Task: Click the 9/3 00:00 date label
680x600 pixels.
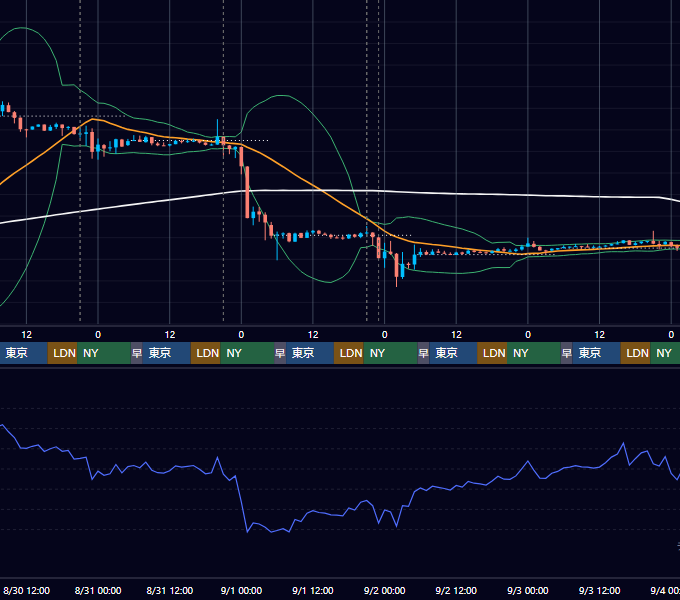Action: pyautogui.click(x=528, y=590)
